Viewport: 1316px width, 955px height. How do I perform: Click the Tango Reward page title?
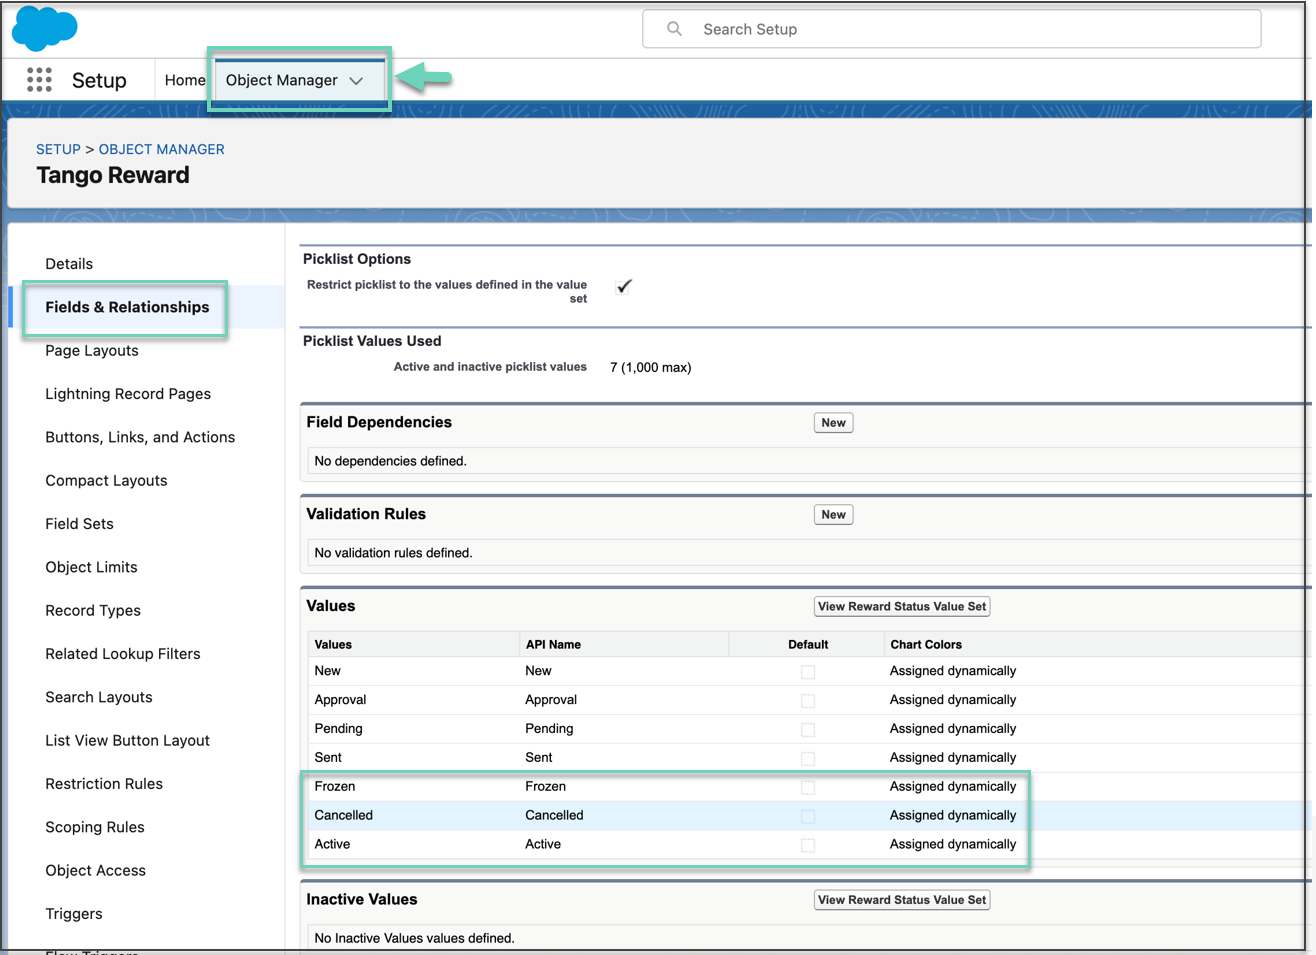click(113, 176)
